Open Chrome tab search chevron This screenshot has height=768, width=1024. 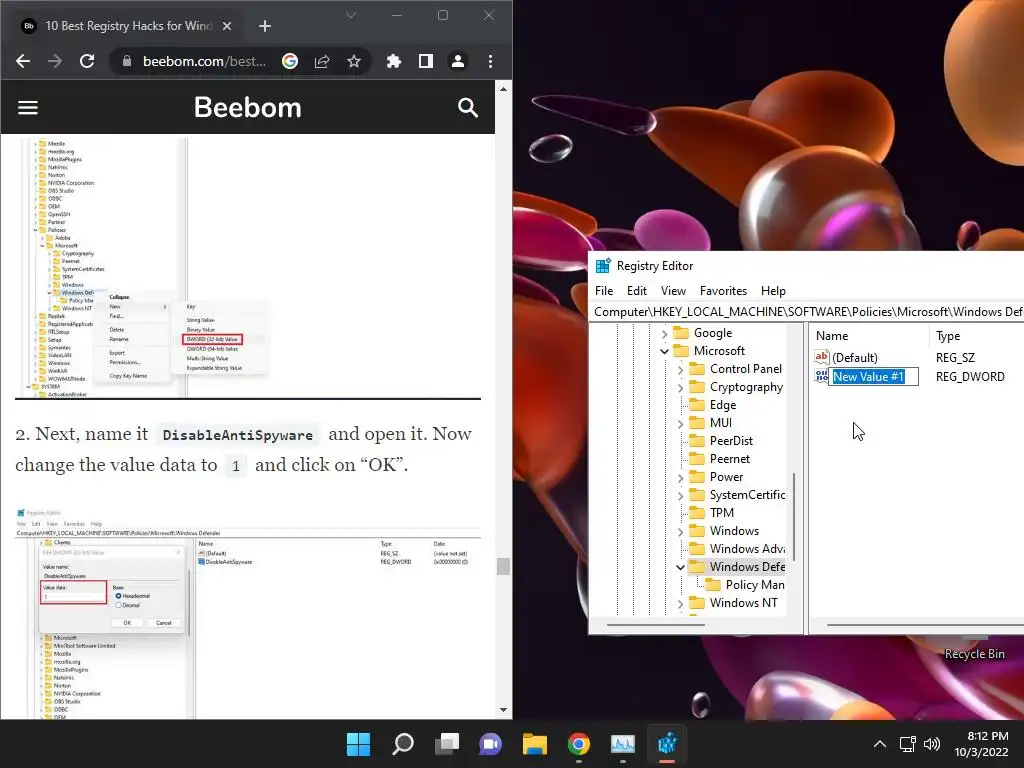pos(351,15)
